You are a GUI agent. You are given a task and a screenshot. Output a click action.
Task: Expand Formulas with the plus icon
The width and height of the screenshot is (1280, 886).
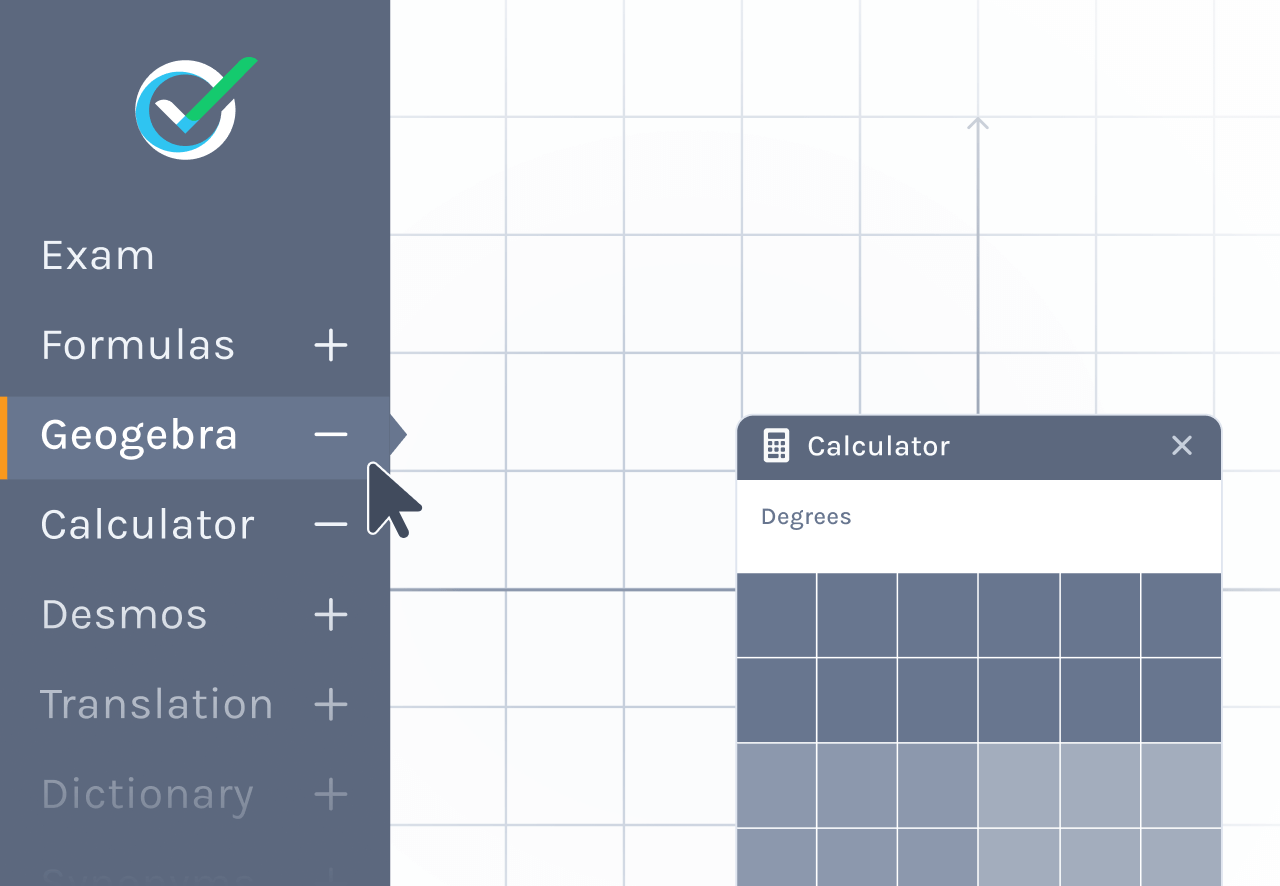click(331, 346)
